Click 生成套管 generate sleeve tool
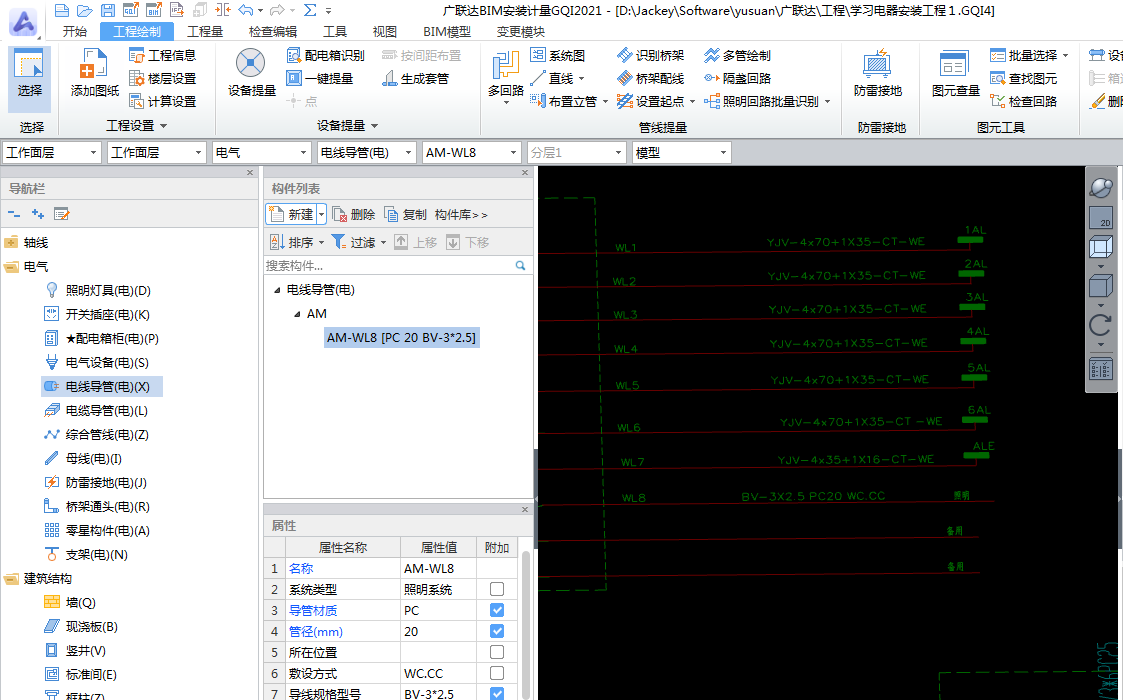This screenshot has width=1123, height=700. click(x=415, y=78)
